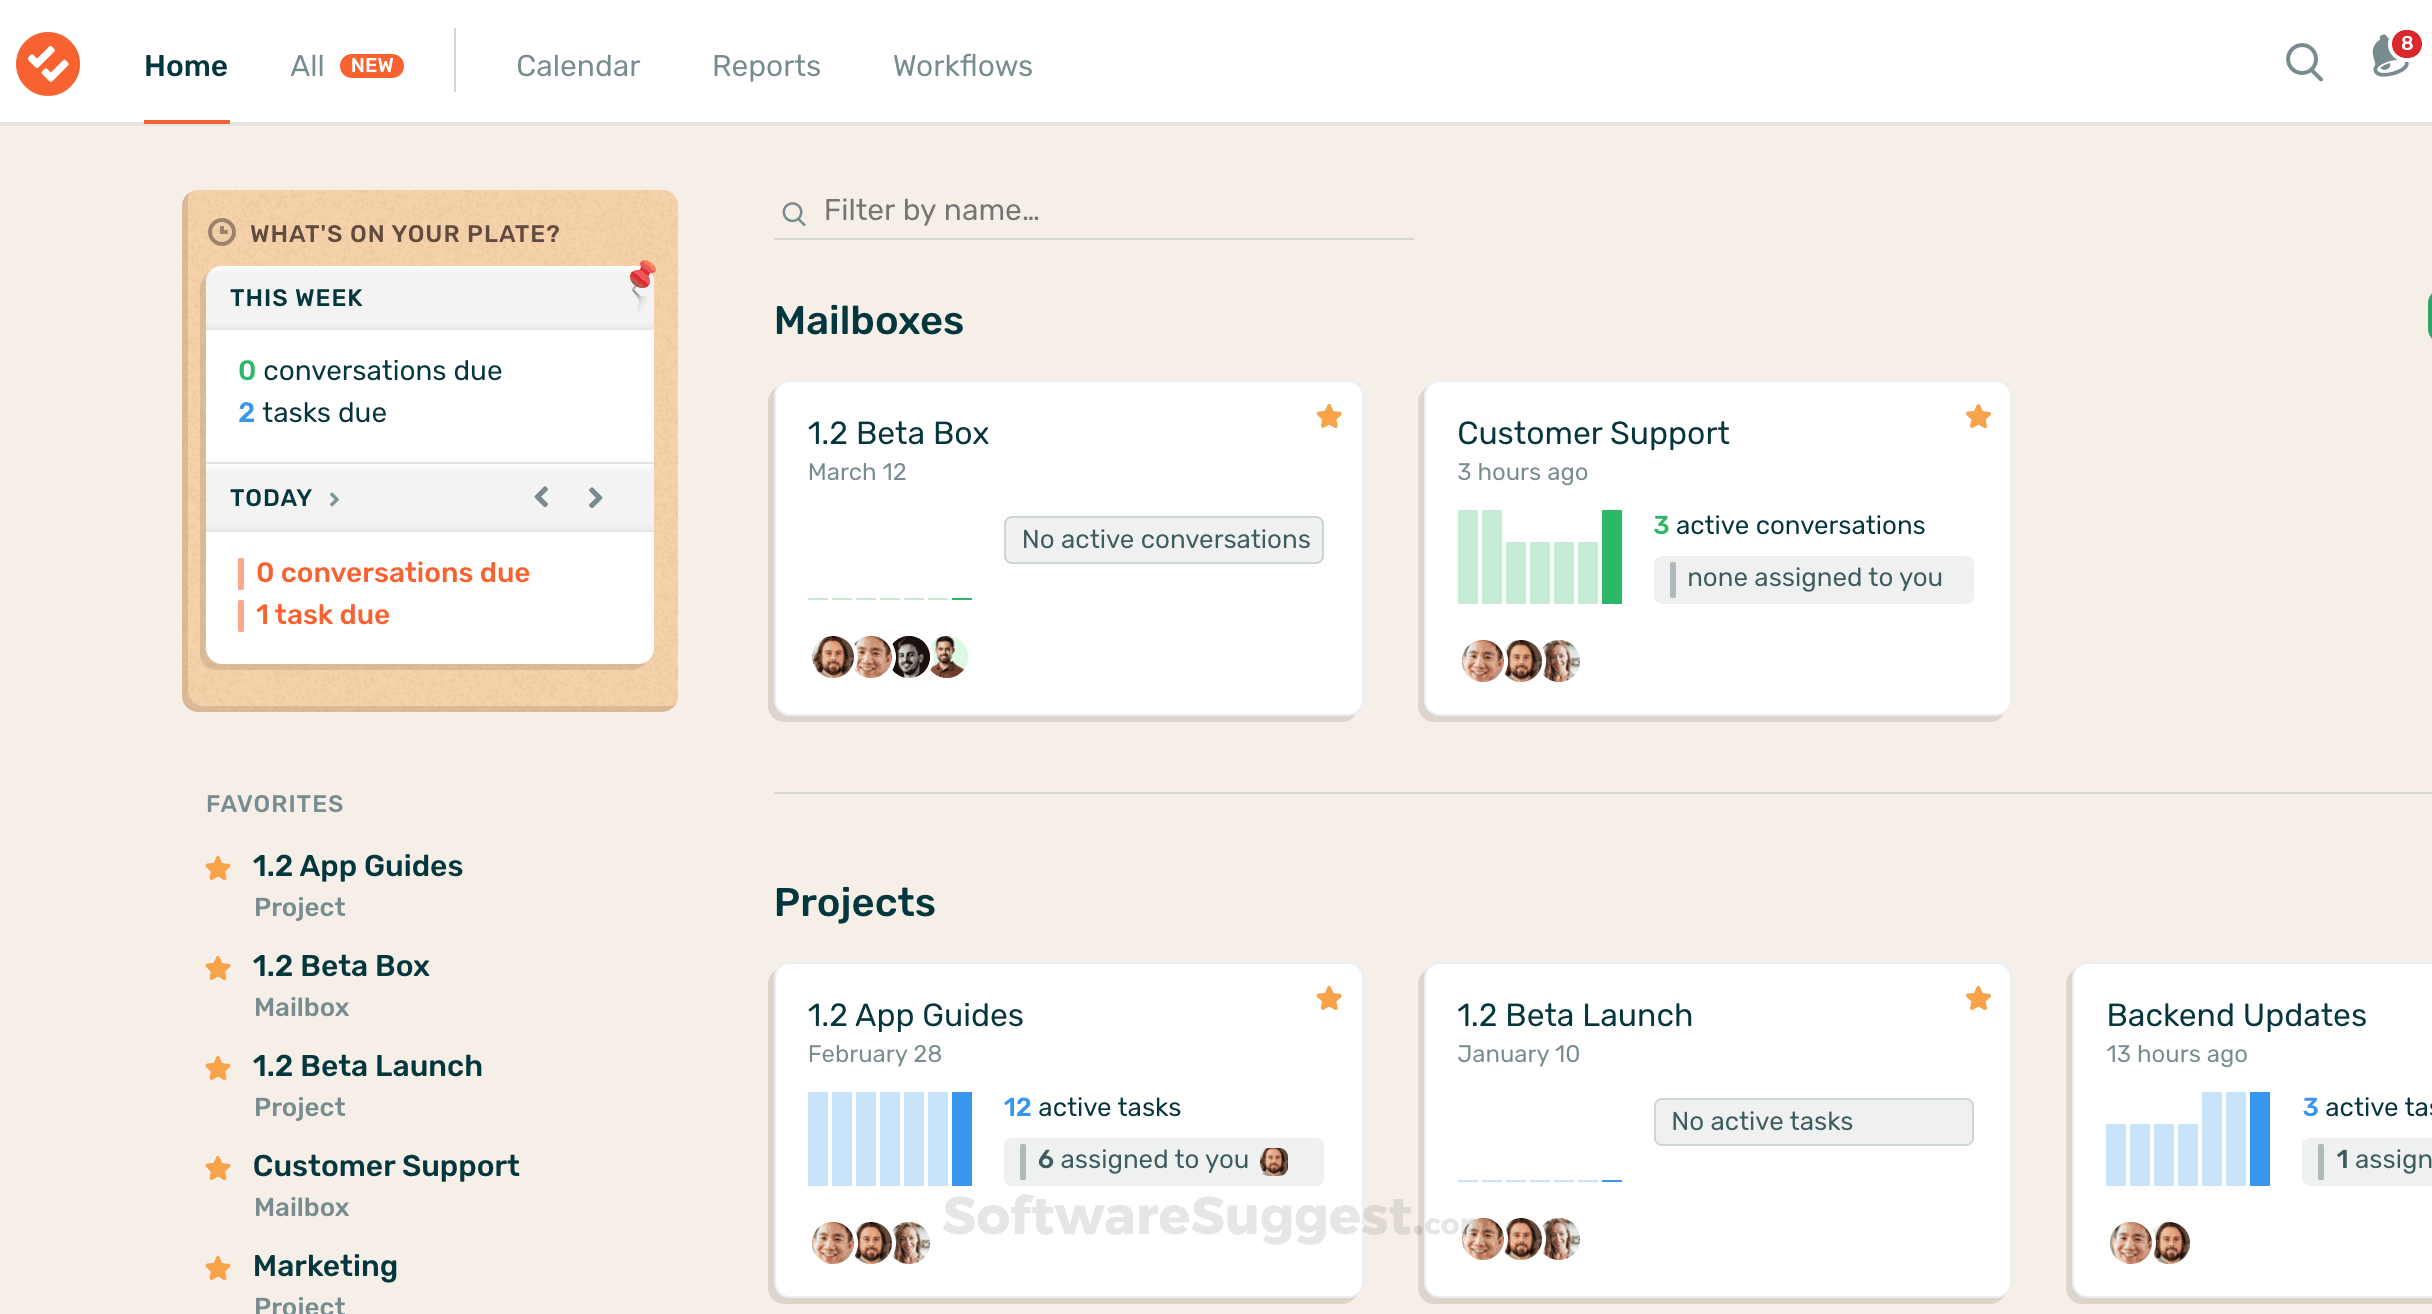Click magnifier icon in filter field

click(794, 213)
